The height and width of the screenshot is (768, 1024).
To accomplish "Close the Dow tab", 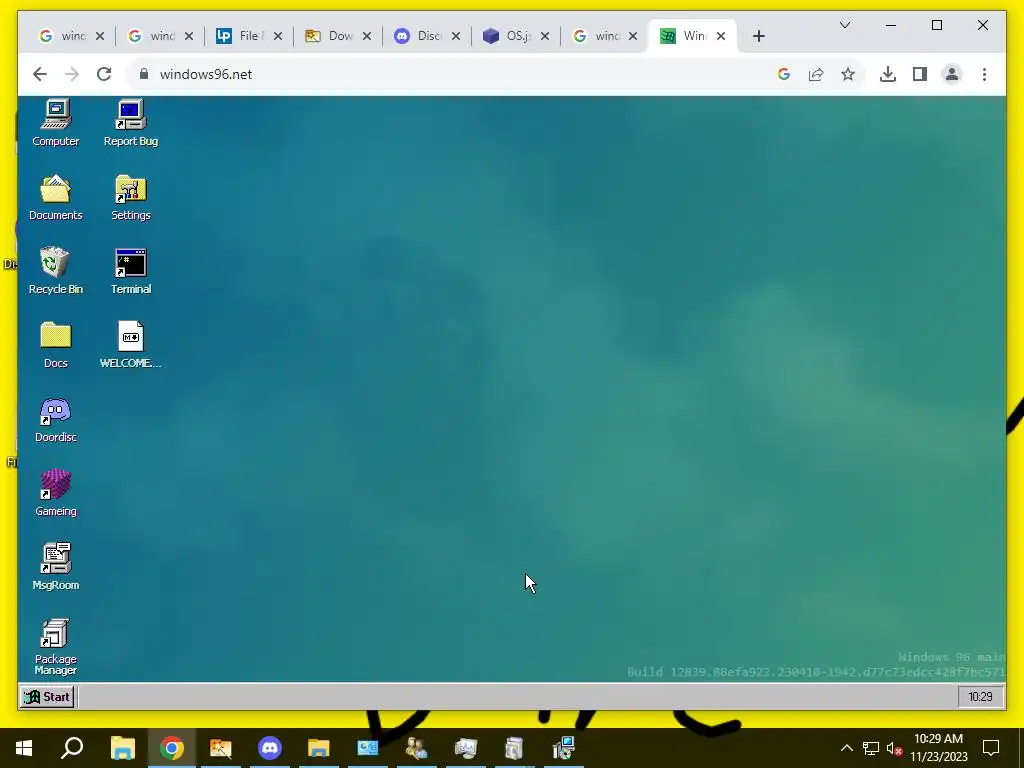I will 367,36.
